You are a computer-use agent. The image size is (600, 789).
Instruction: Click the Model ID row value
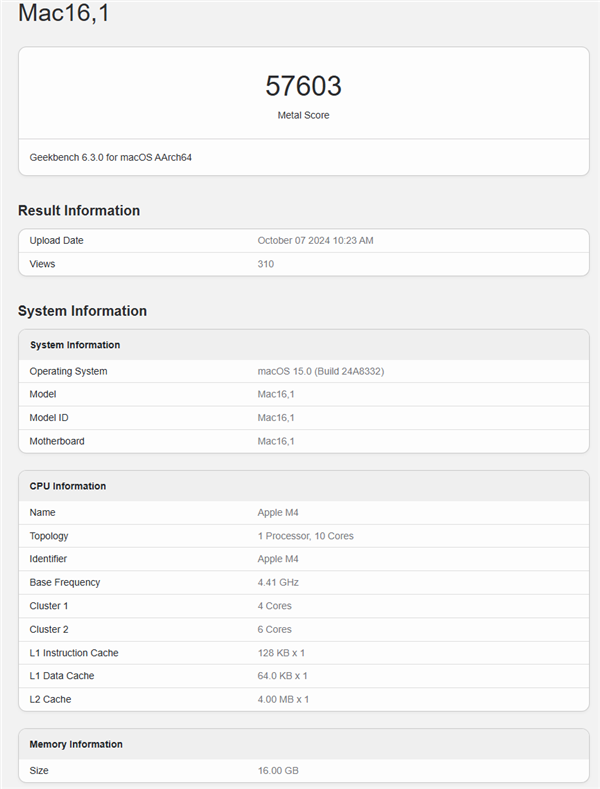click(275, 417)
